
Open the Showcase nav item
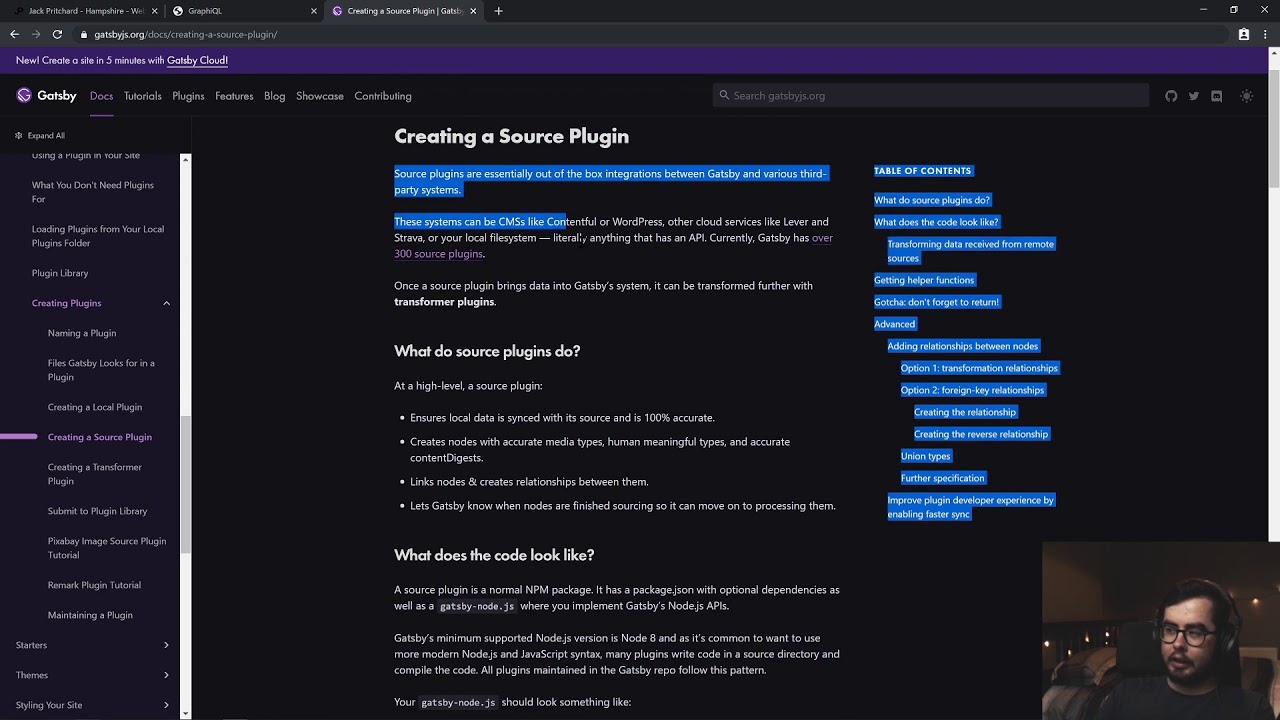coord(320,96)
